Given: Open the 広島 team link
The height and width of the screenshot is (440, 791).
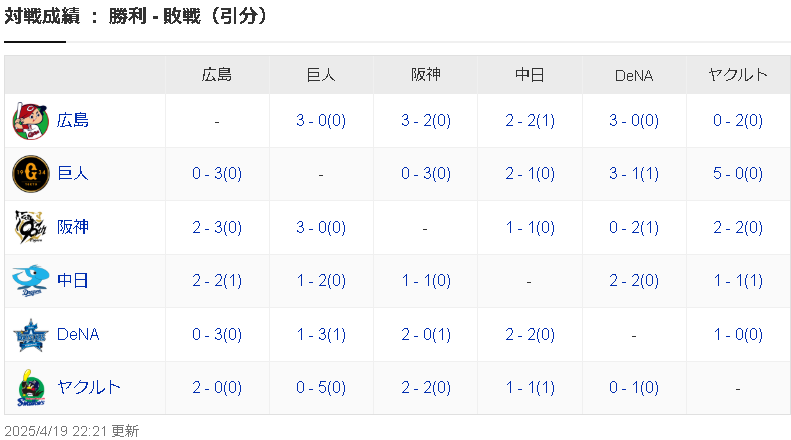Looking at the screenshot, I should click(73, 121).
